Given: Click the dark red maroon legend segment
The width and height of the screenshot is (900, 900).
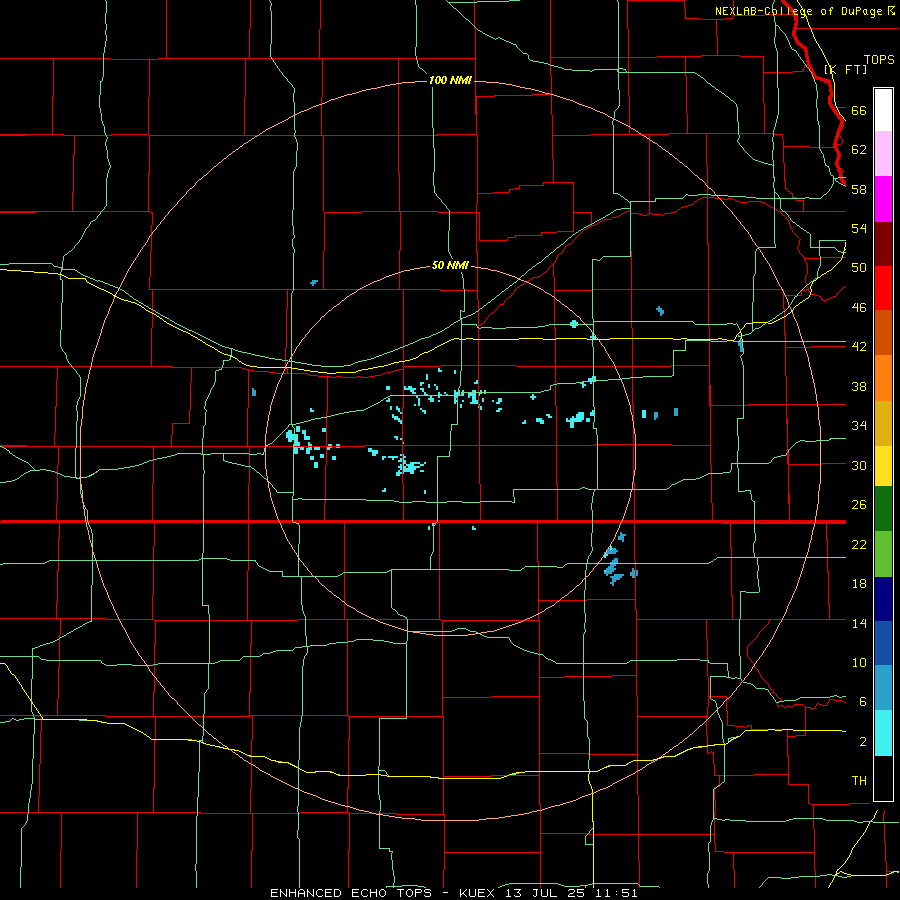Looking at the screenshot, I should point(883,244).
